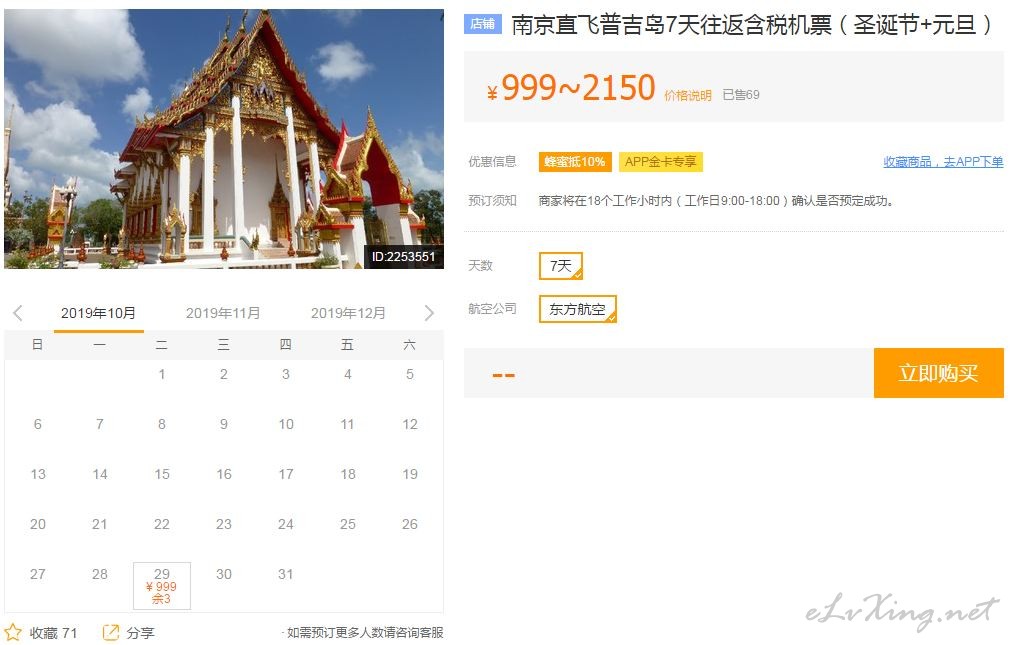Select the 东方航空 airline option

577,309
